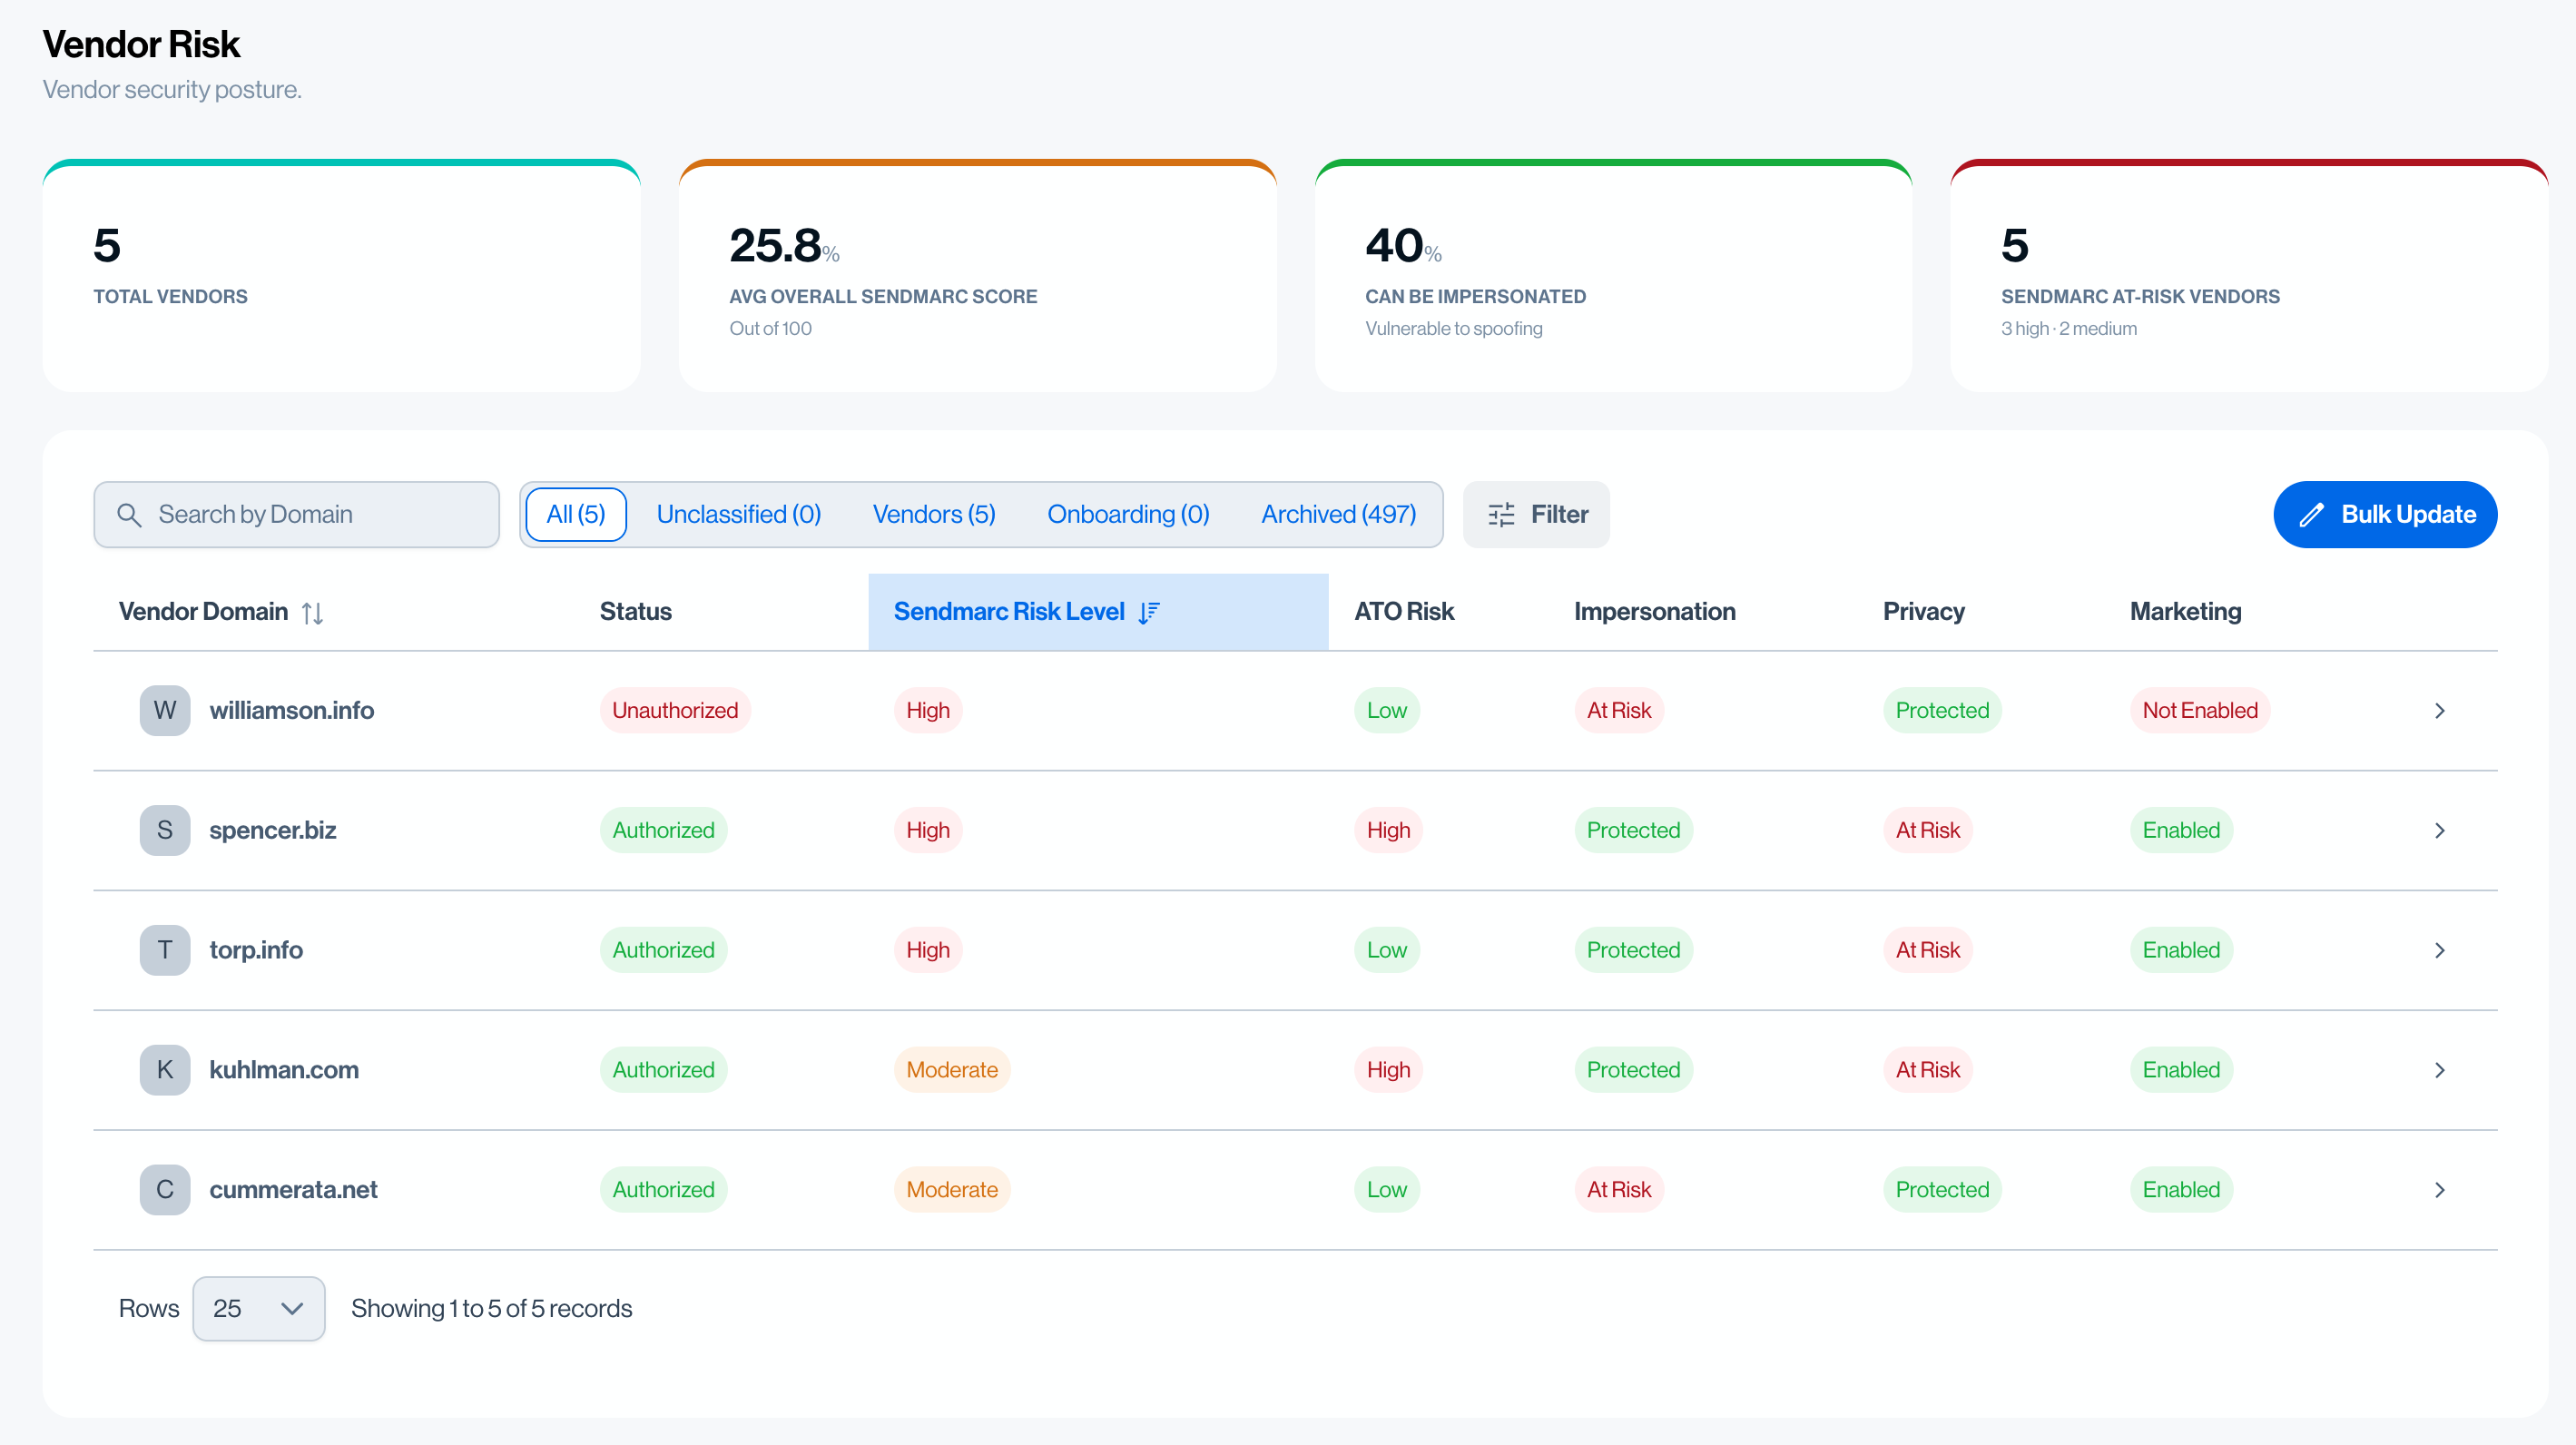Click the cummerata.net C avatar icon

point(165,1190)
